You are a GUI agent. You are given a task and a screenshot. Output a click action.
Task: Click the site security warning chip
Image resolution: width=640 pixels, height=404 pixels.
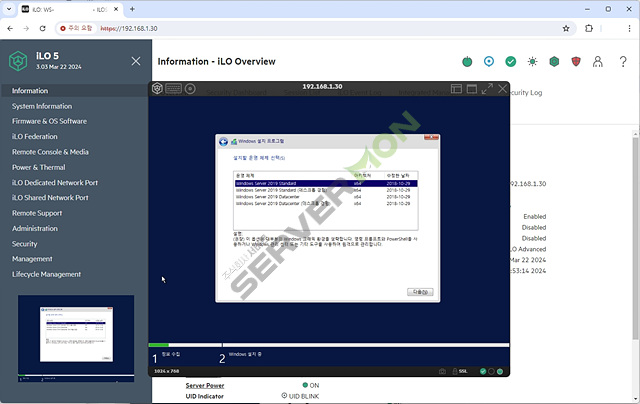click(x=76, y=28)
